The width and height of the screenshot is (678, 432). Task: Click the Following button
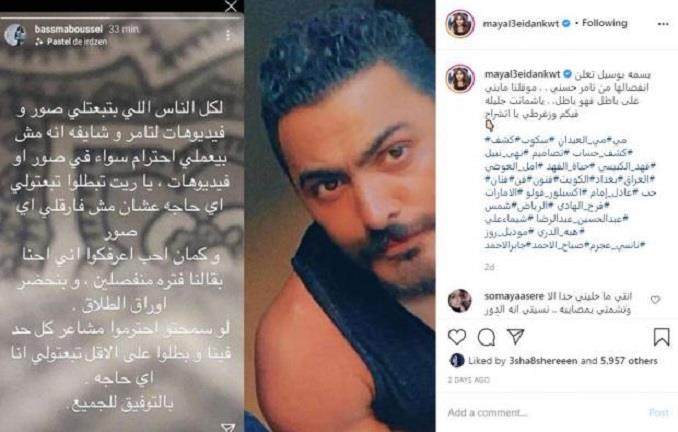point(604,23)
